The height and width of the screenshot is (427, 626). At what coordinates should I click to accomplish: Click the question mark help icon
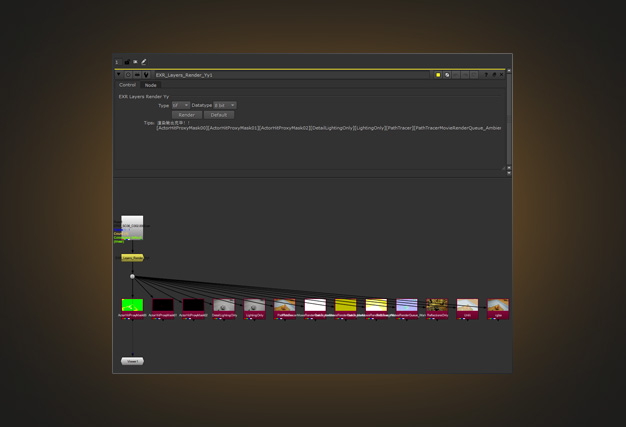coord(486,75)
